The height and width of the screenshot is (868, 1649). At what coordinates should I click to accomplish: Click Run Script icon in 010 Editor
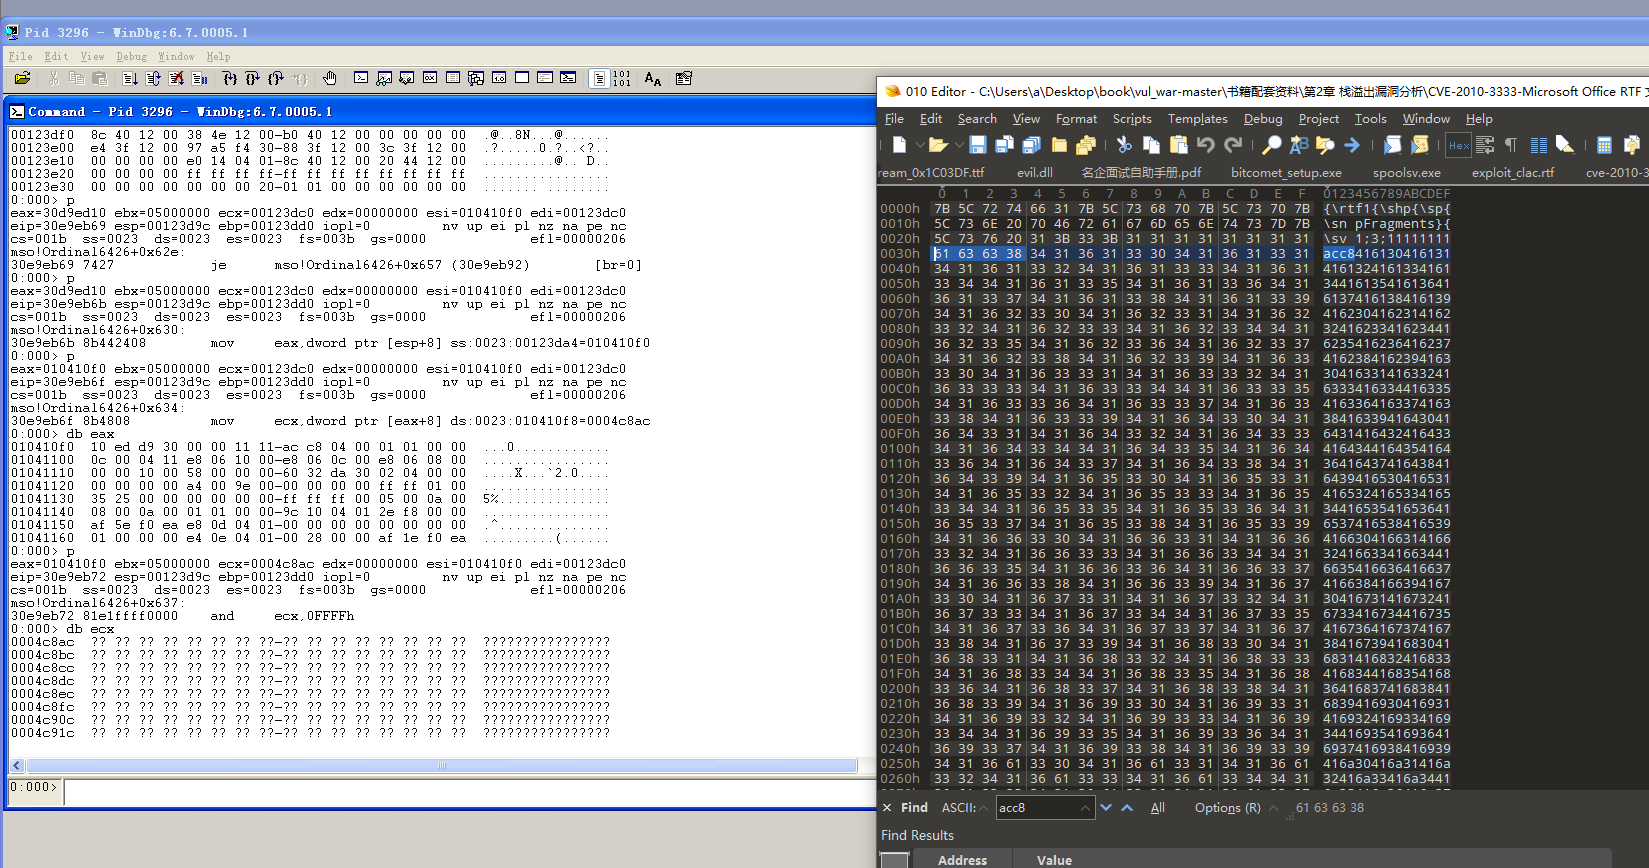1393,145
